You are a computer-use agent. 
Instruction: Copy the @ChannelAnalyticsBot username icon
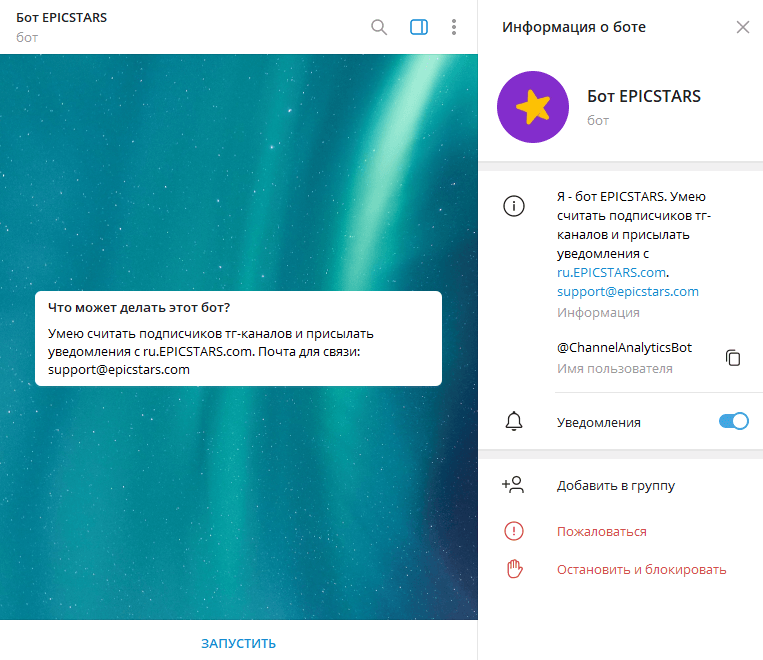[x=733, y=358]
